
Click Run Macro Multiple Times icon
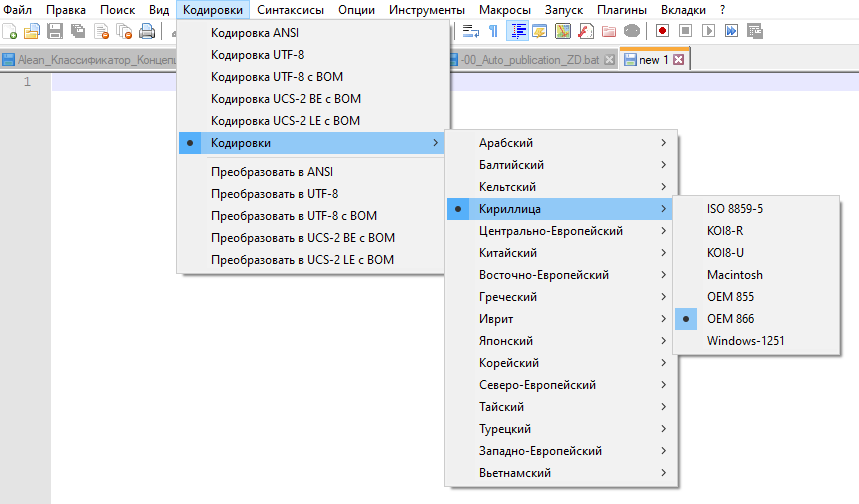[x=731, y=31]
